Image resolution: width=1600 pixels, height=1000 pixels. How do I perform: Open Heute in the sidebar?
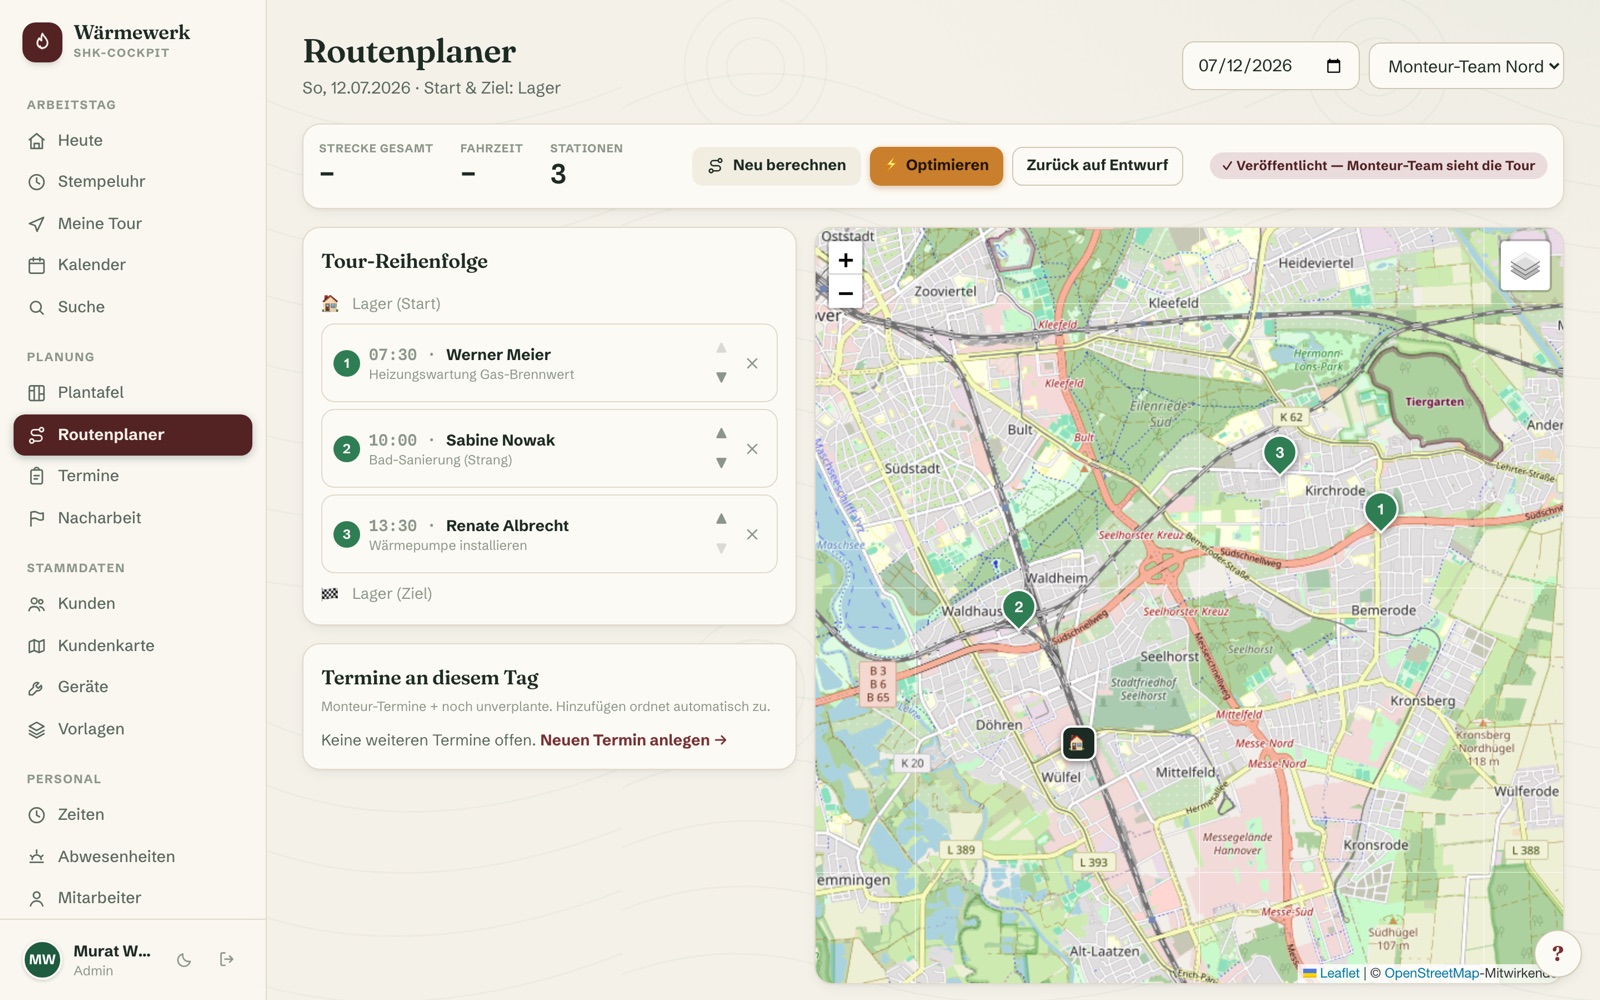[x=133, y=141]
